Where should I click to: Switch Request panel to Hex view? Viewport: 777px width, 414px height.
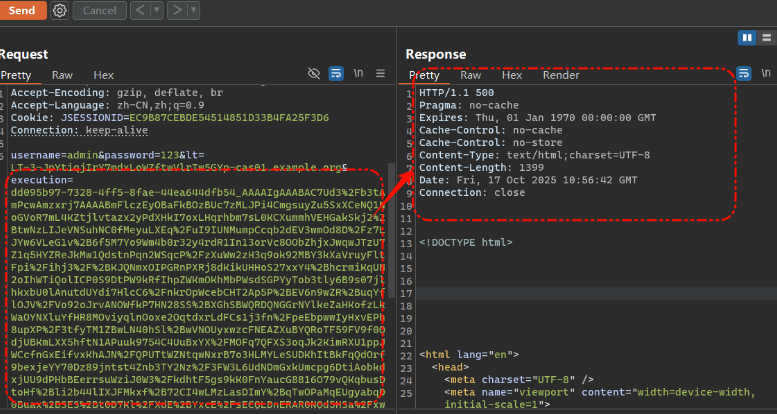click(x=104, y=75)
